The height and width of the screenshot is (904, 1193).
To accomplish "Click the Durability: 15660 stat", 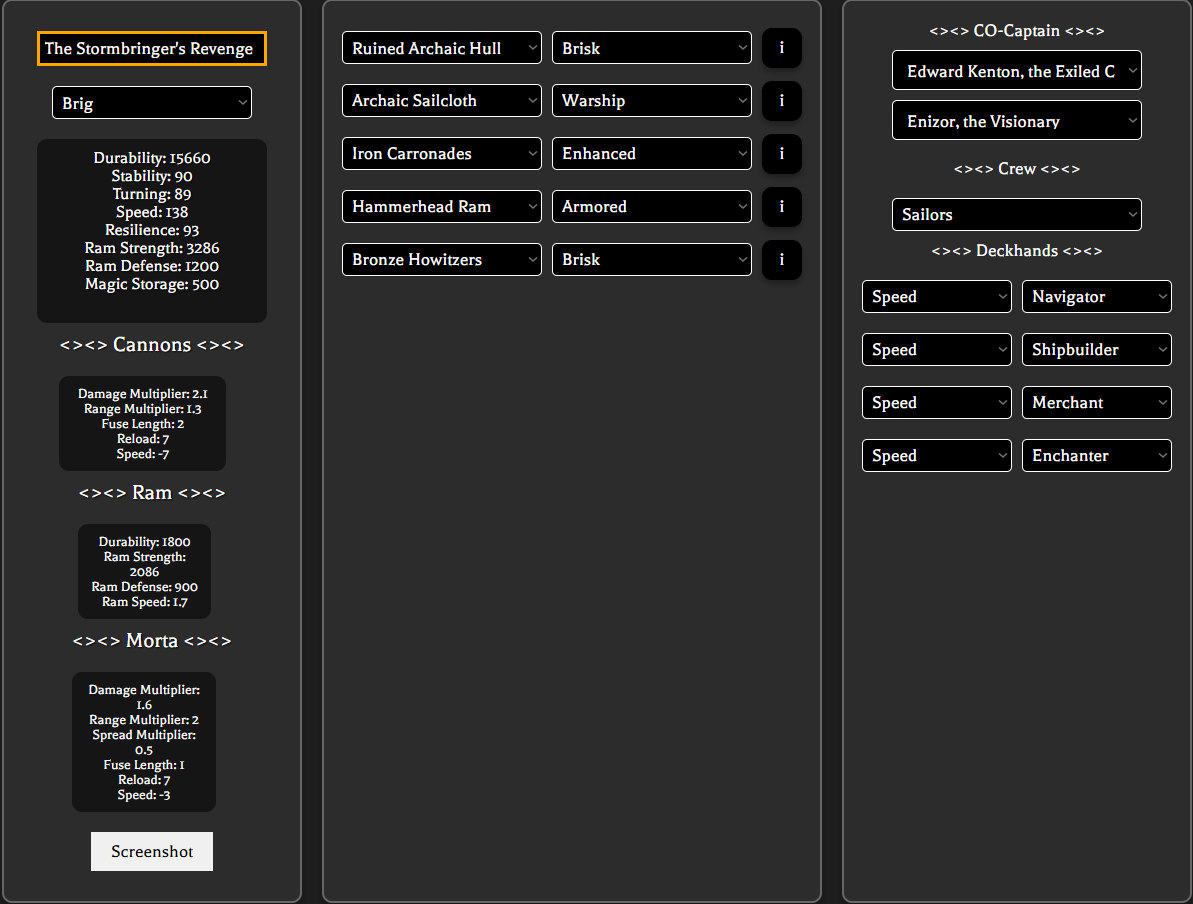I will [152, 158].
